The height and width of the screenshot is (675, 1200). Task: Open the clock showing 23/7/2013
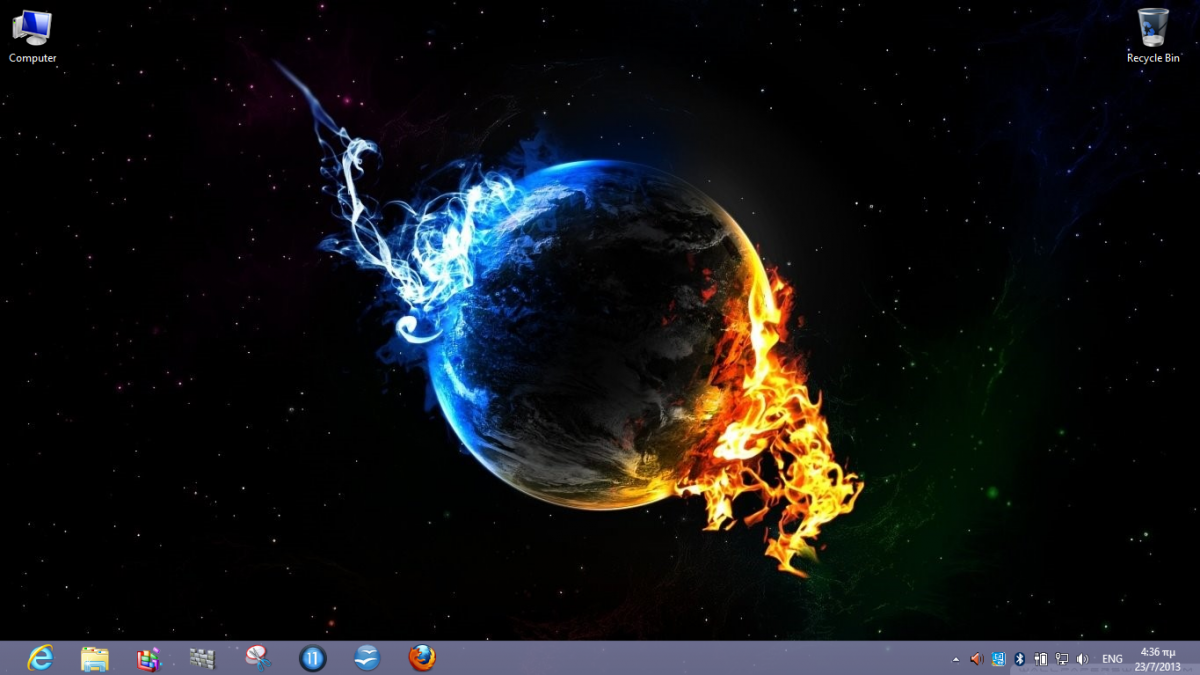pyautogui.click(x=1158, y=659)
